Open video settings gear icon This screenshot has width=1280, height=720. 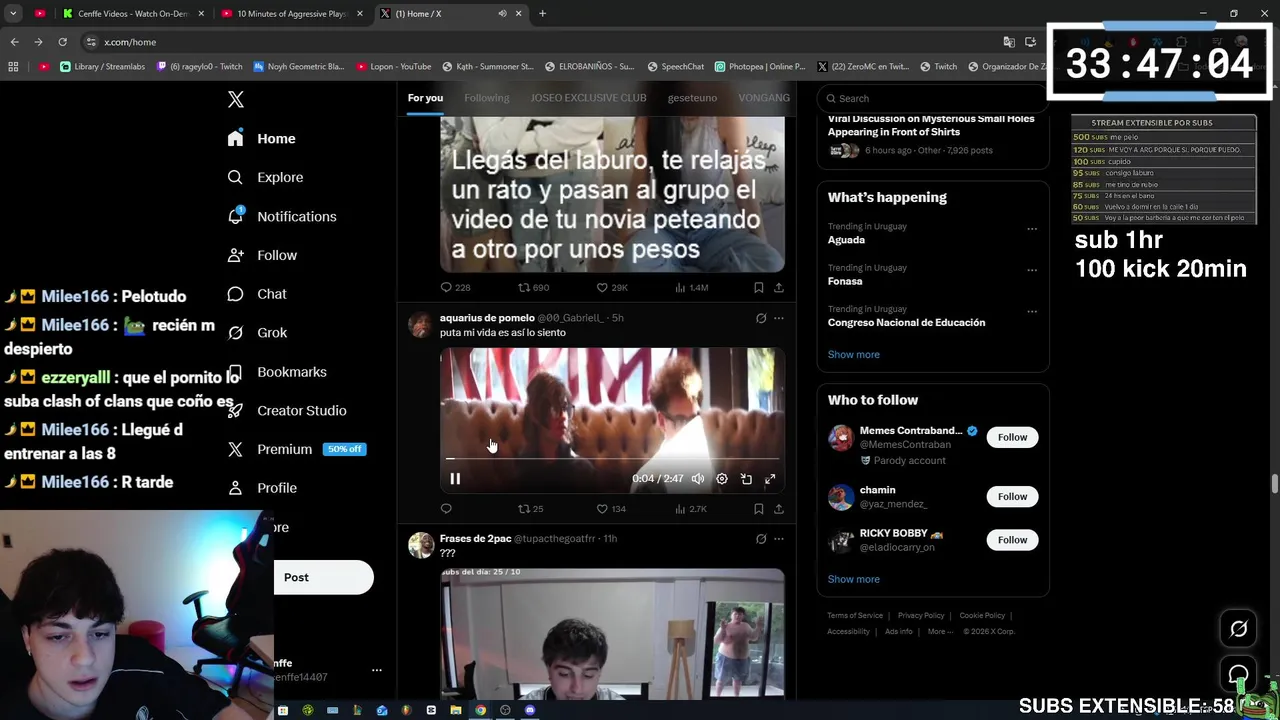click(722, 479)
